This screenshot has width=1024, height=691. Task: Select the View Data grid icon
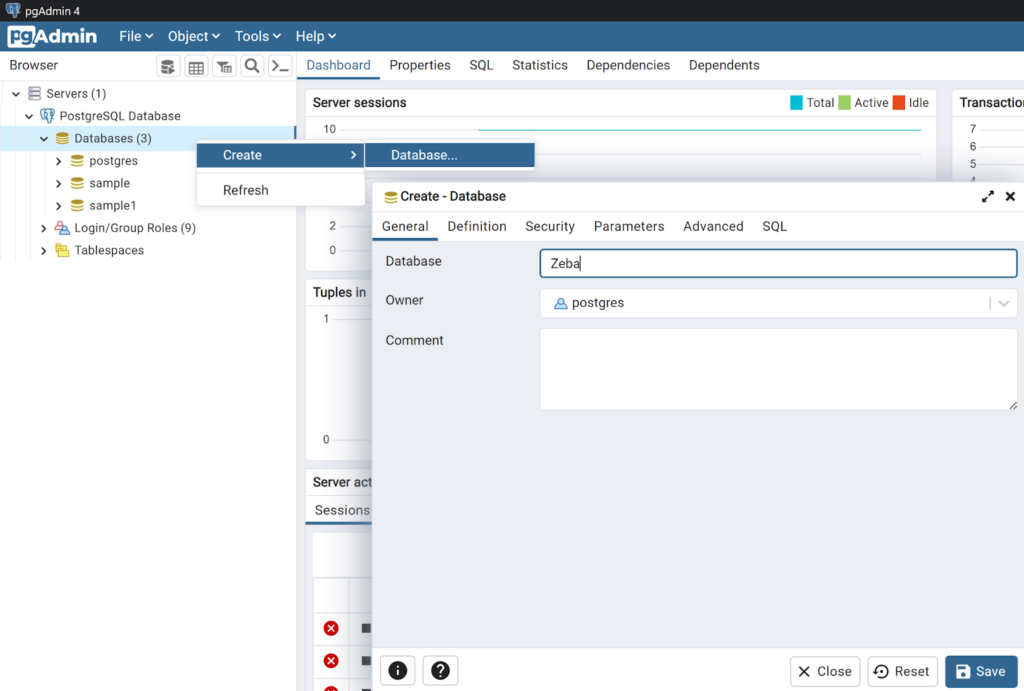[196, 65]
